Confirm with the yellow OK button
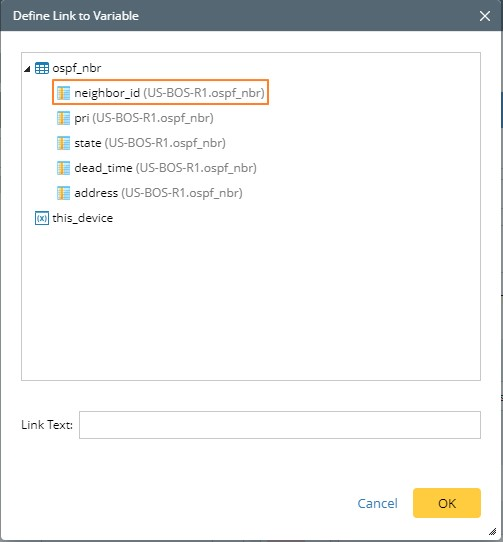Image resolution: width=503 pixels, height=542 pixels. click(447, 503)
